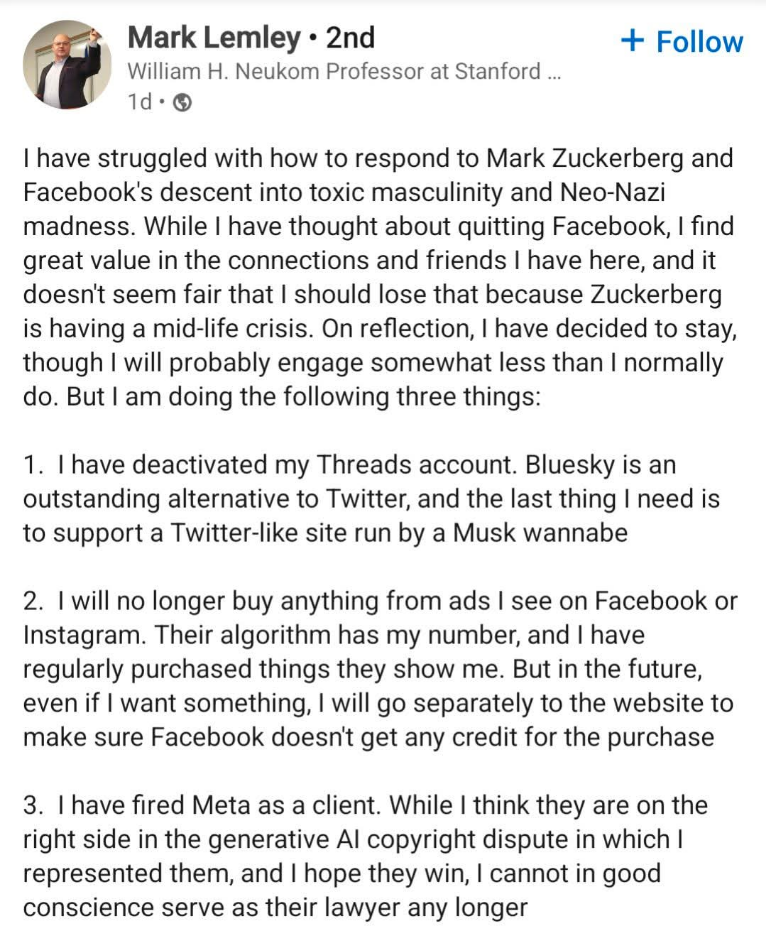The height and width of the screenshot is (935, 766).
Task: Expand the truncated headline ellipsis
Action: click(554, 76)
